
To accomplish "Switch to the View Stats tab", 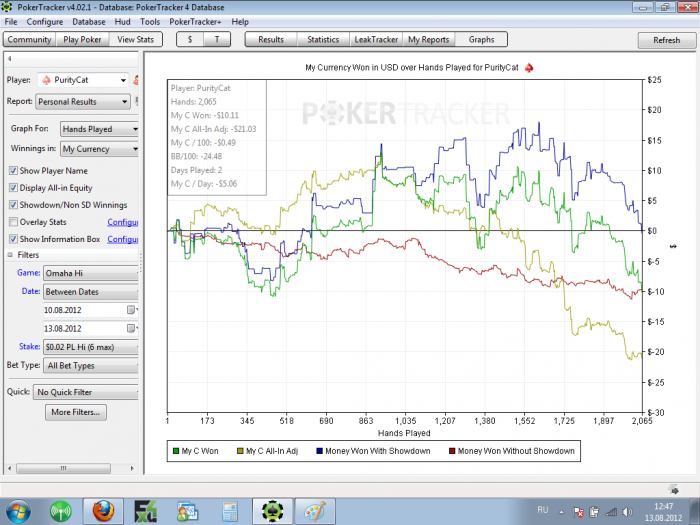I will pyautogui.click(x=135, y=39).
